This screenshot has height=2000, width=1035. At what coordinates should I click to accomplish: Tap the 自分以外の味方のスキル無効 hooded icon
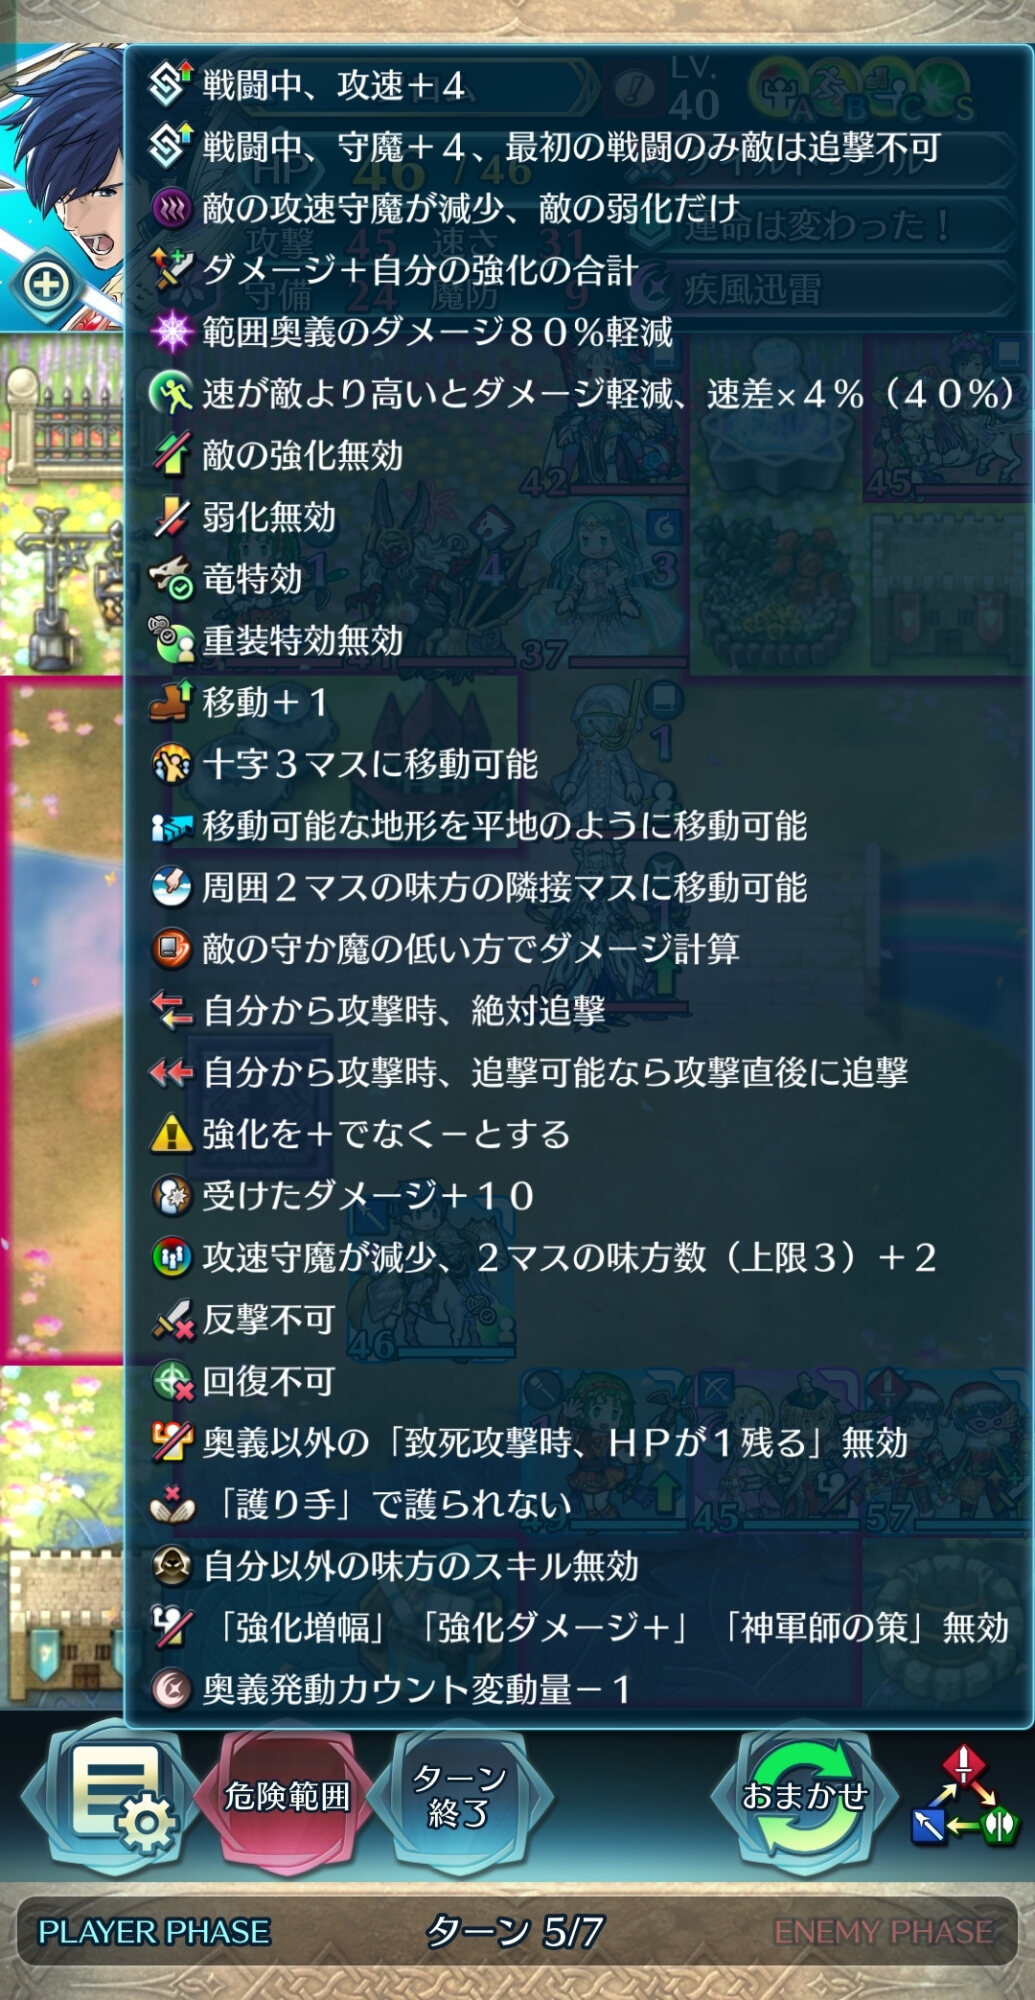tap(171, 1566)
